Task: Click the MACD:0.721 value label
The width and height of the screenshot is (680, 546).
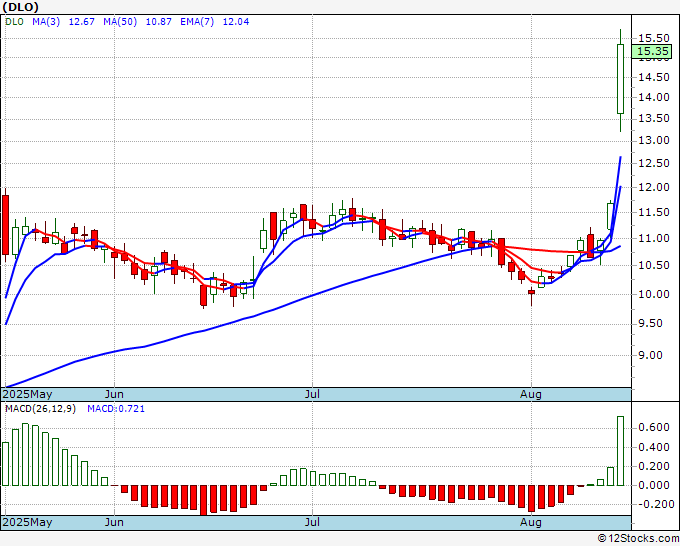Action: pyautogui.click(x=116, y=409)
